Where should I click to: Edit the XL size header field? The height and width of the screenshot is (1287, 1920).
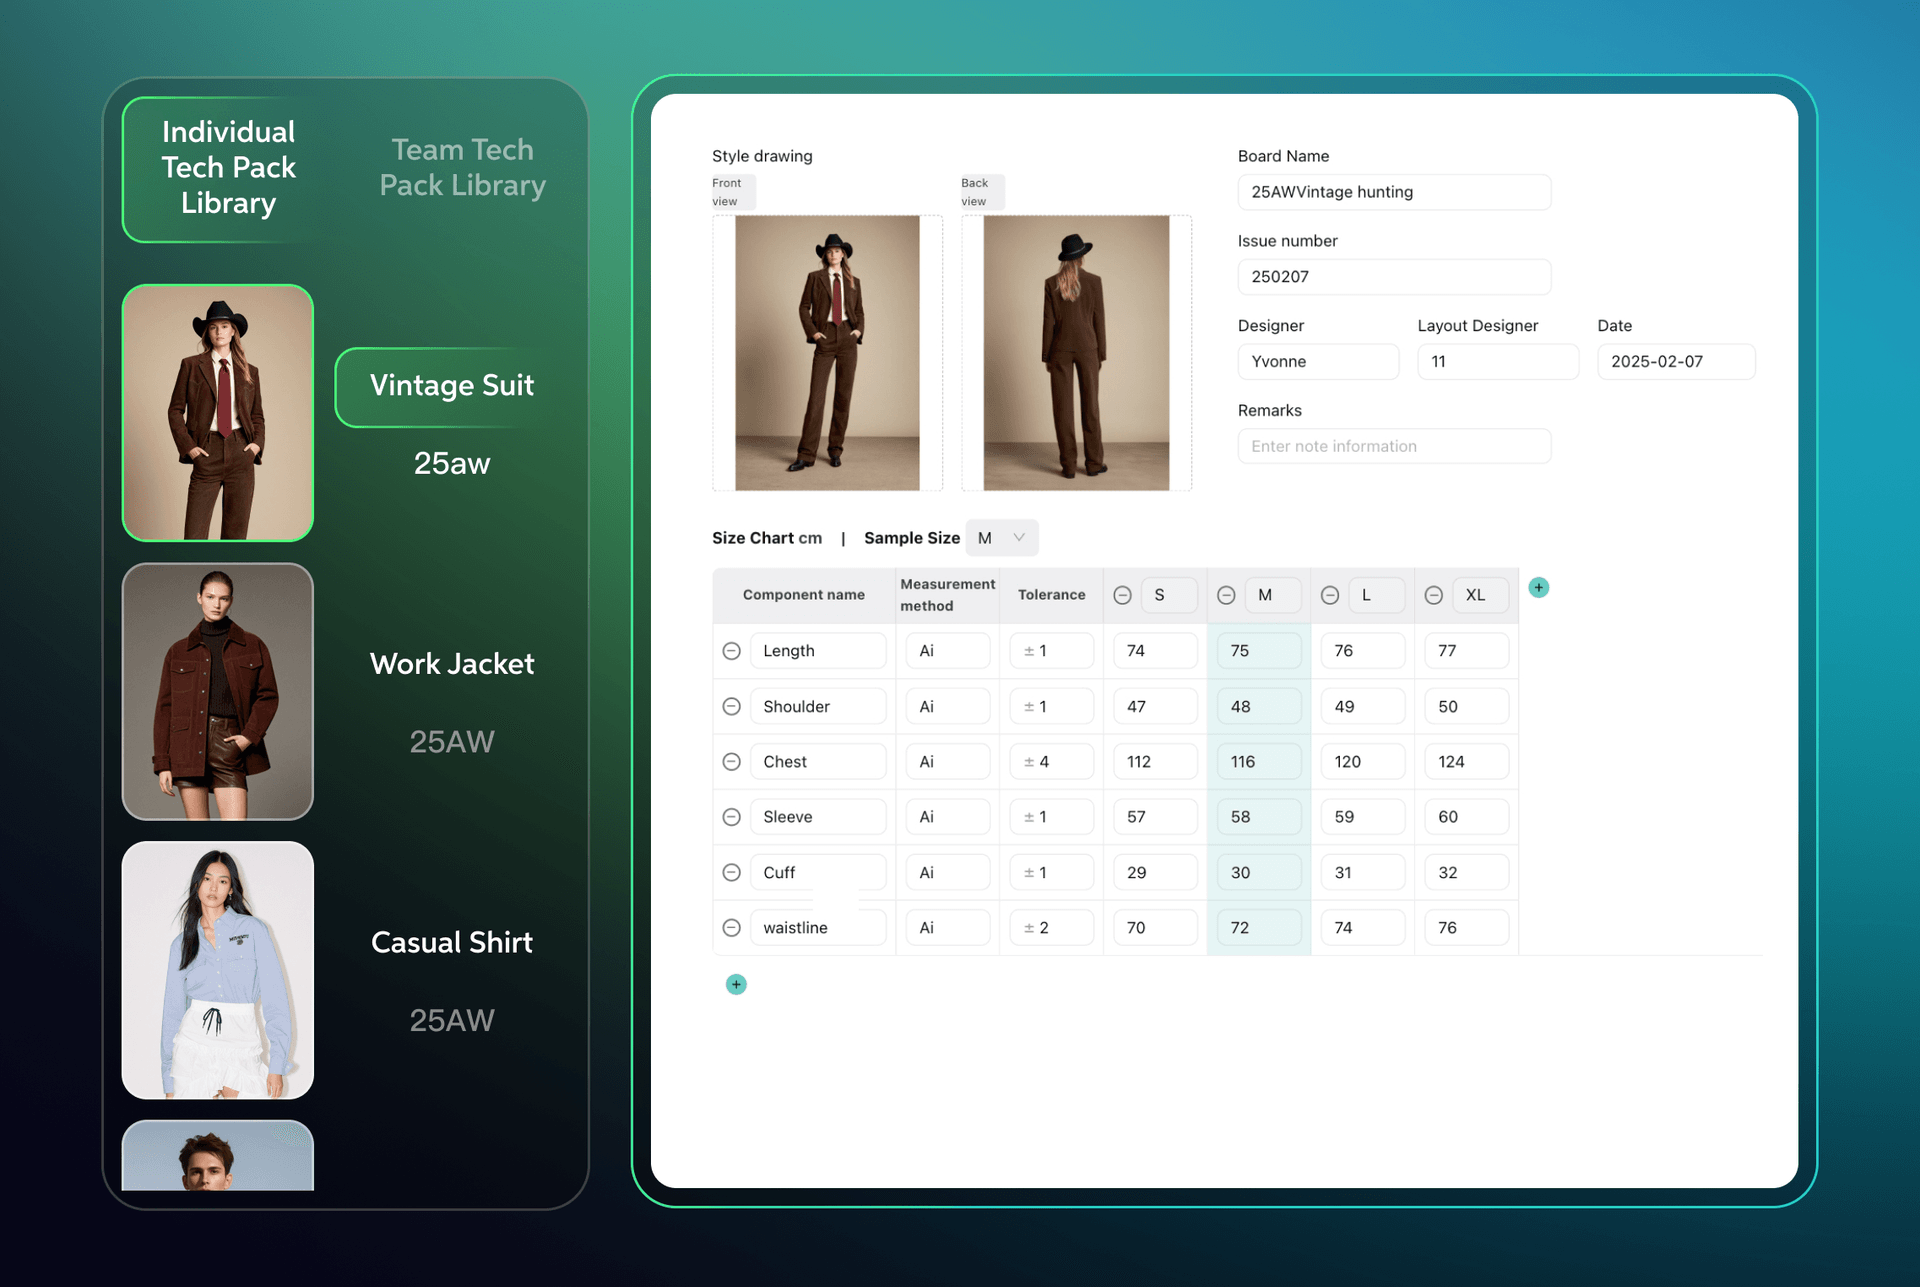(x=1480, y=595)
